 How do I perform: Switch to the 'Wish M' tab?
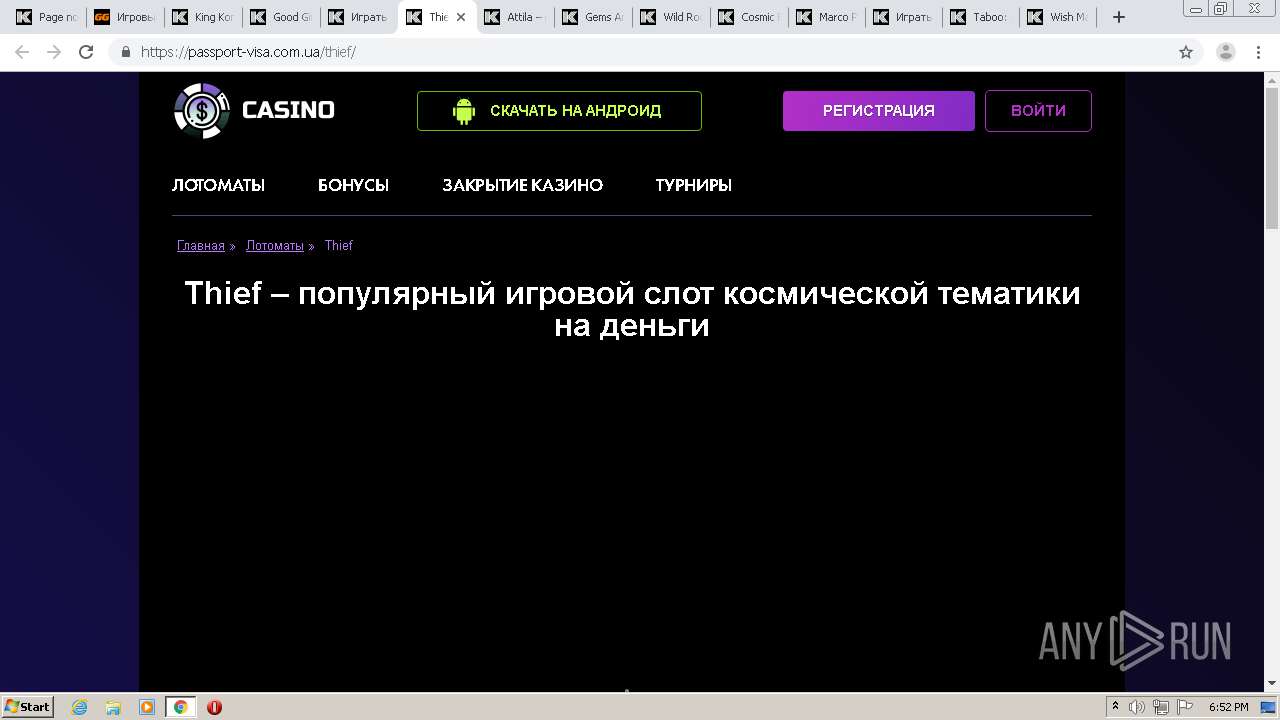click(1061, 17)
